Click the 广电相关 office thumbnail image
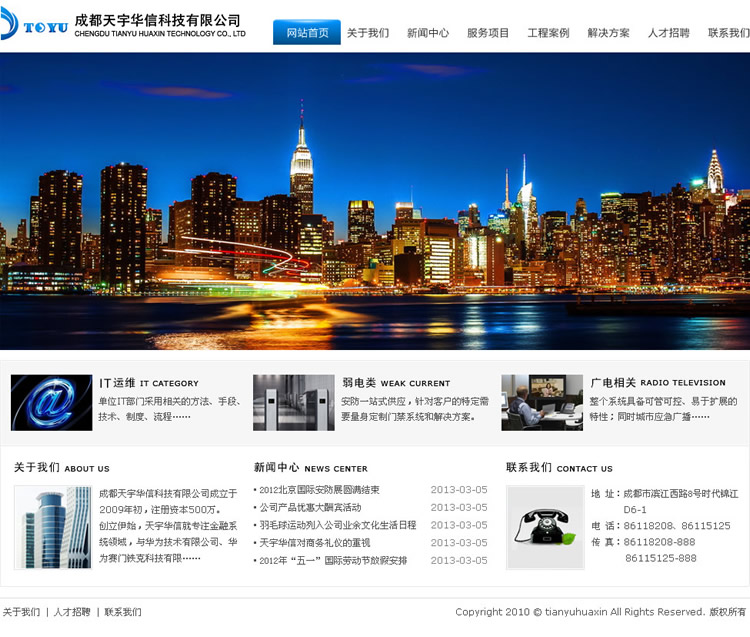Viewport: 750px width, 637px height. coord(542,403)
